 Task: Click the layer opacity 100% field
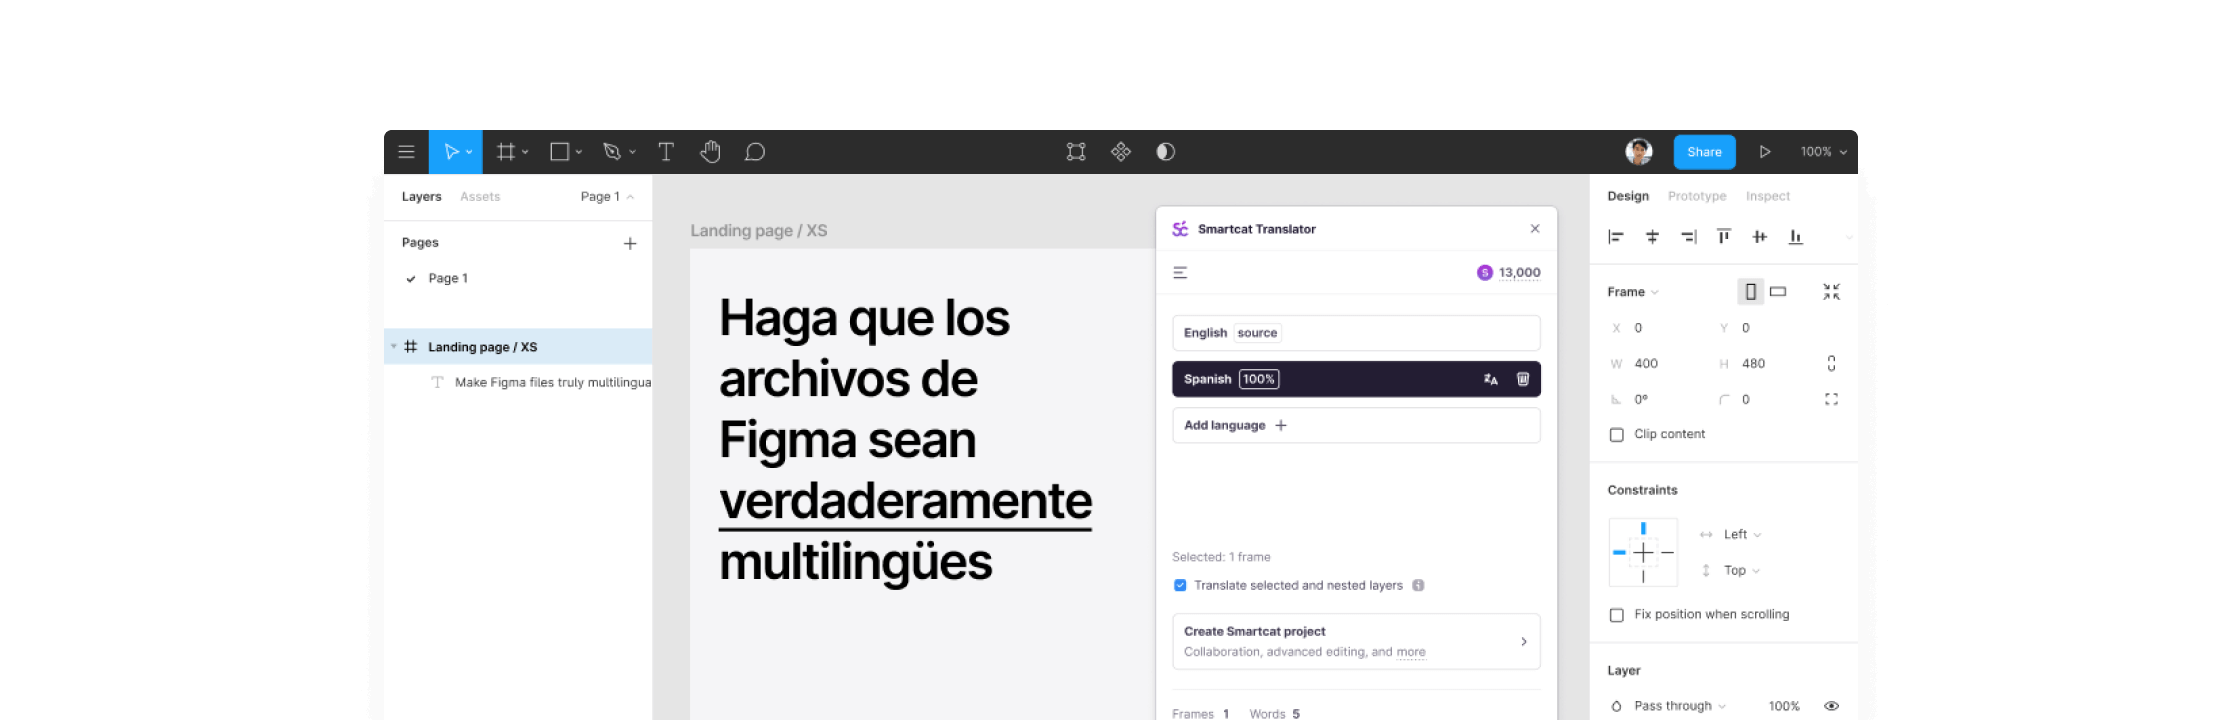point(1784,706)
